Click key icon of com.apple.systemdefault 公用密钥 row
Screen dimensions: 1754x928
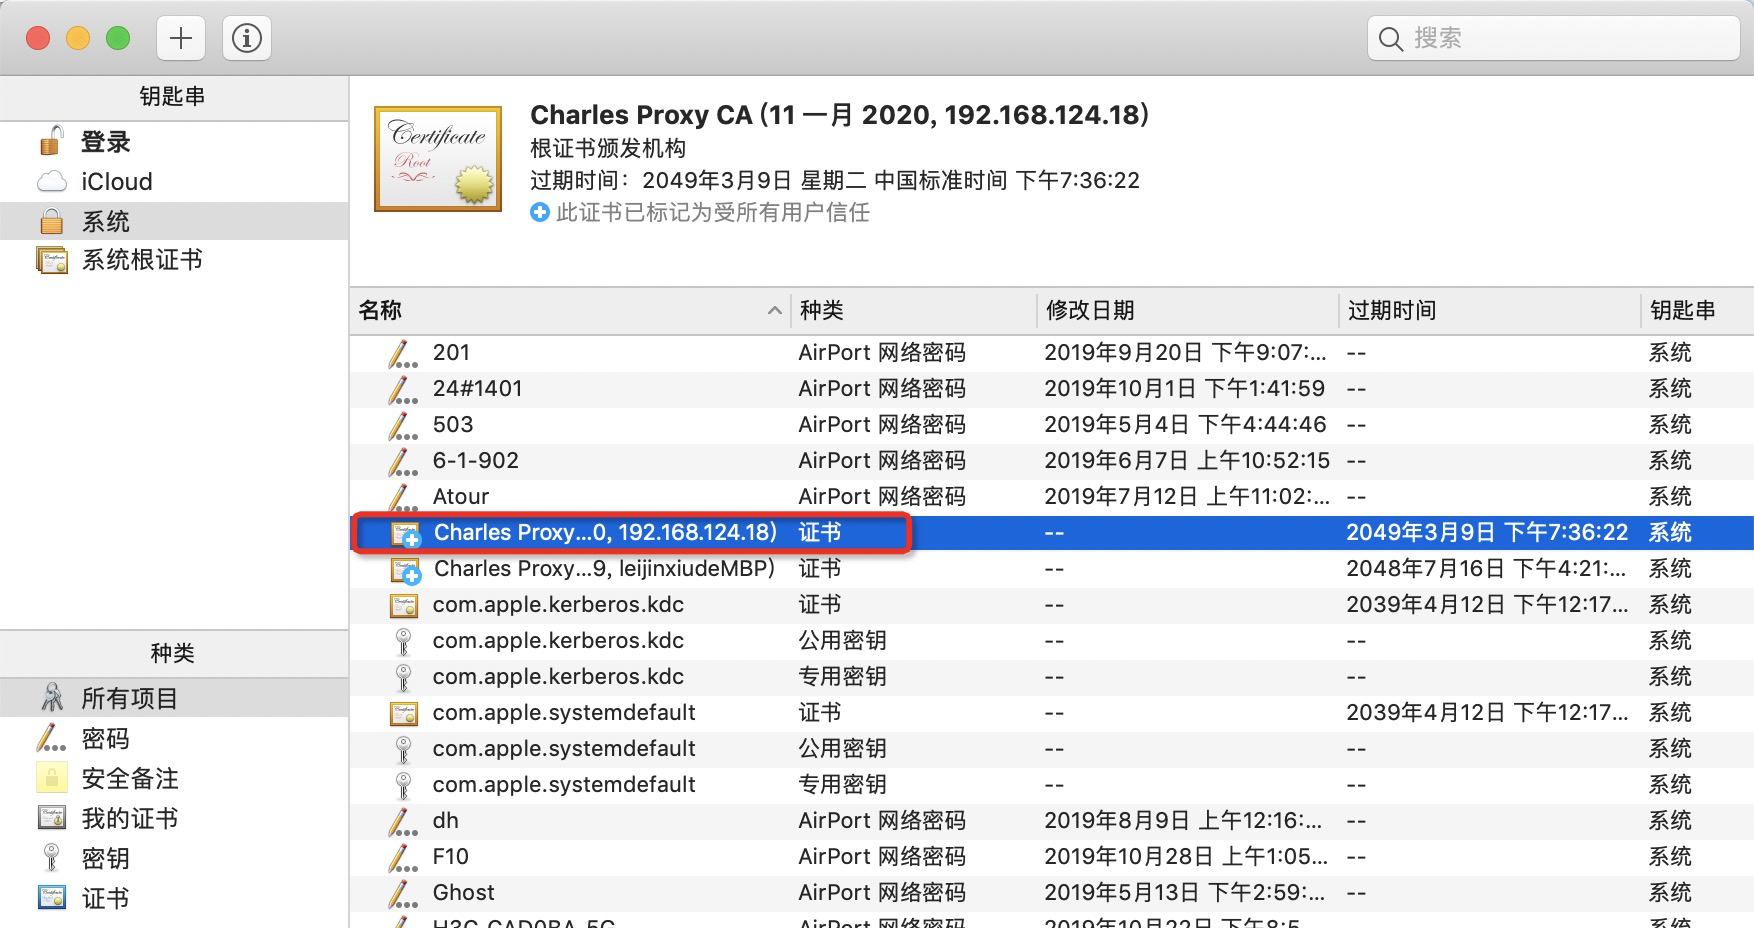404,749
